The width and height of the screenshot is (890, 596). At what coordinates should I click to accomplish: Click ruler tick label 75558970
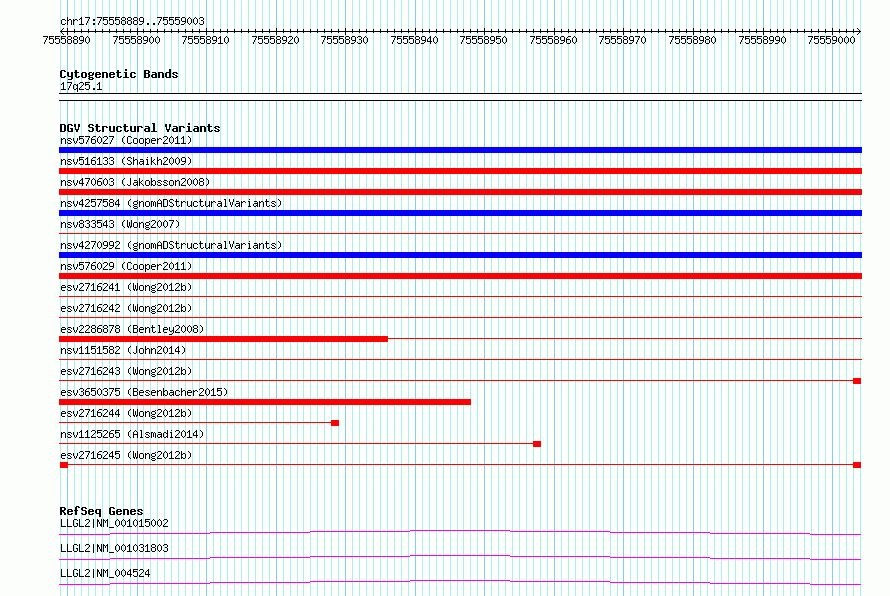pos(623,40)
